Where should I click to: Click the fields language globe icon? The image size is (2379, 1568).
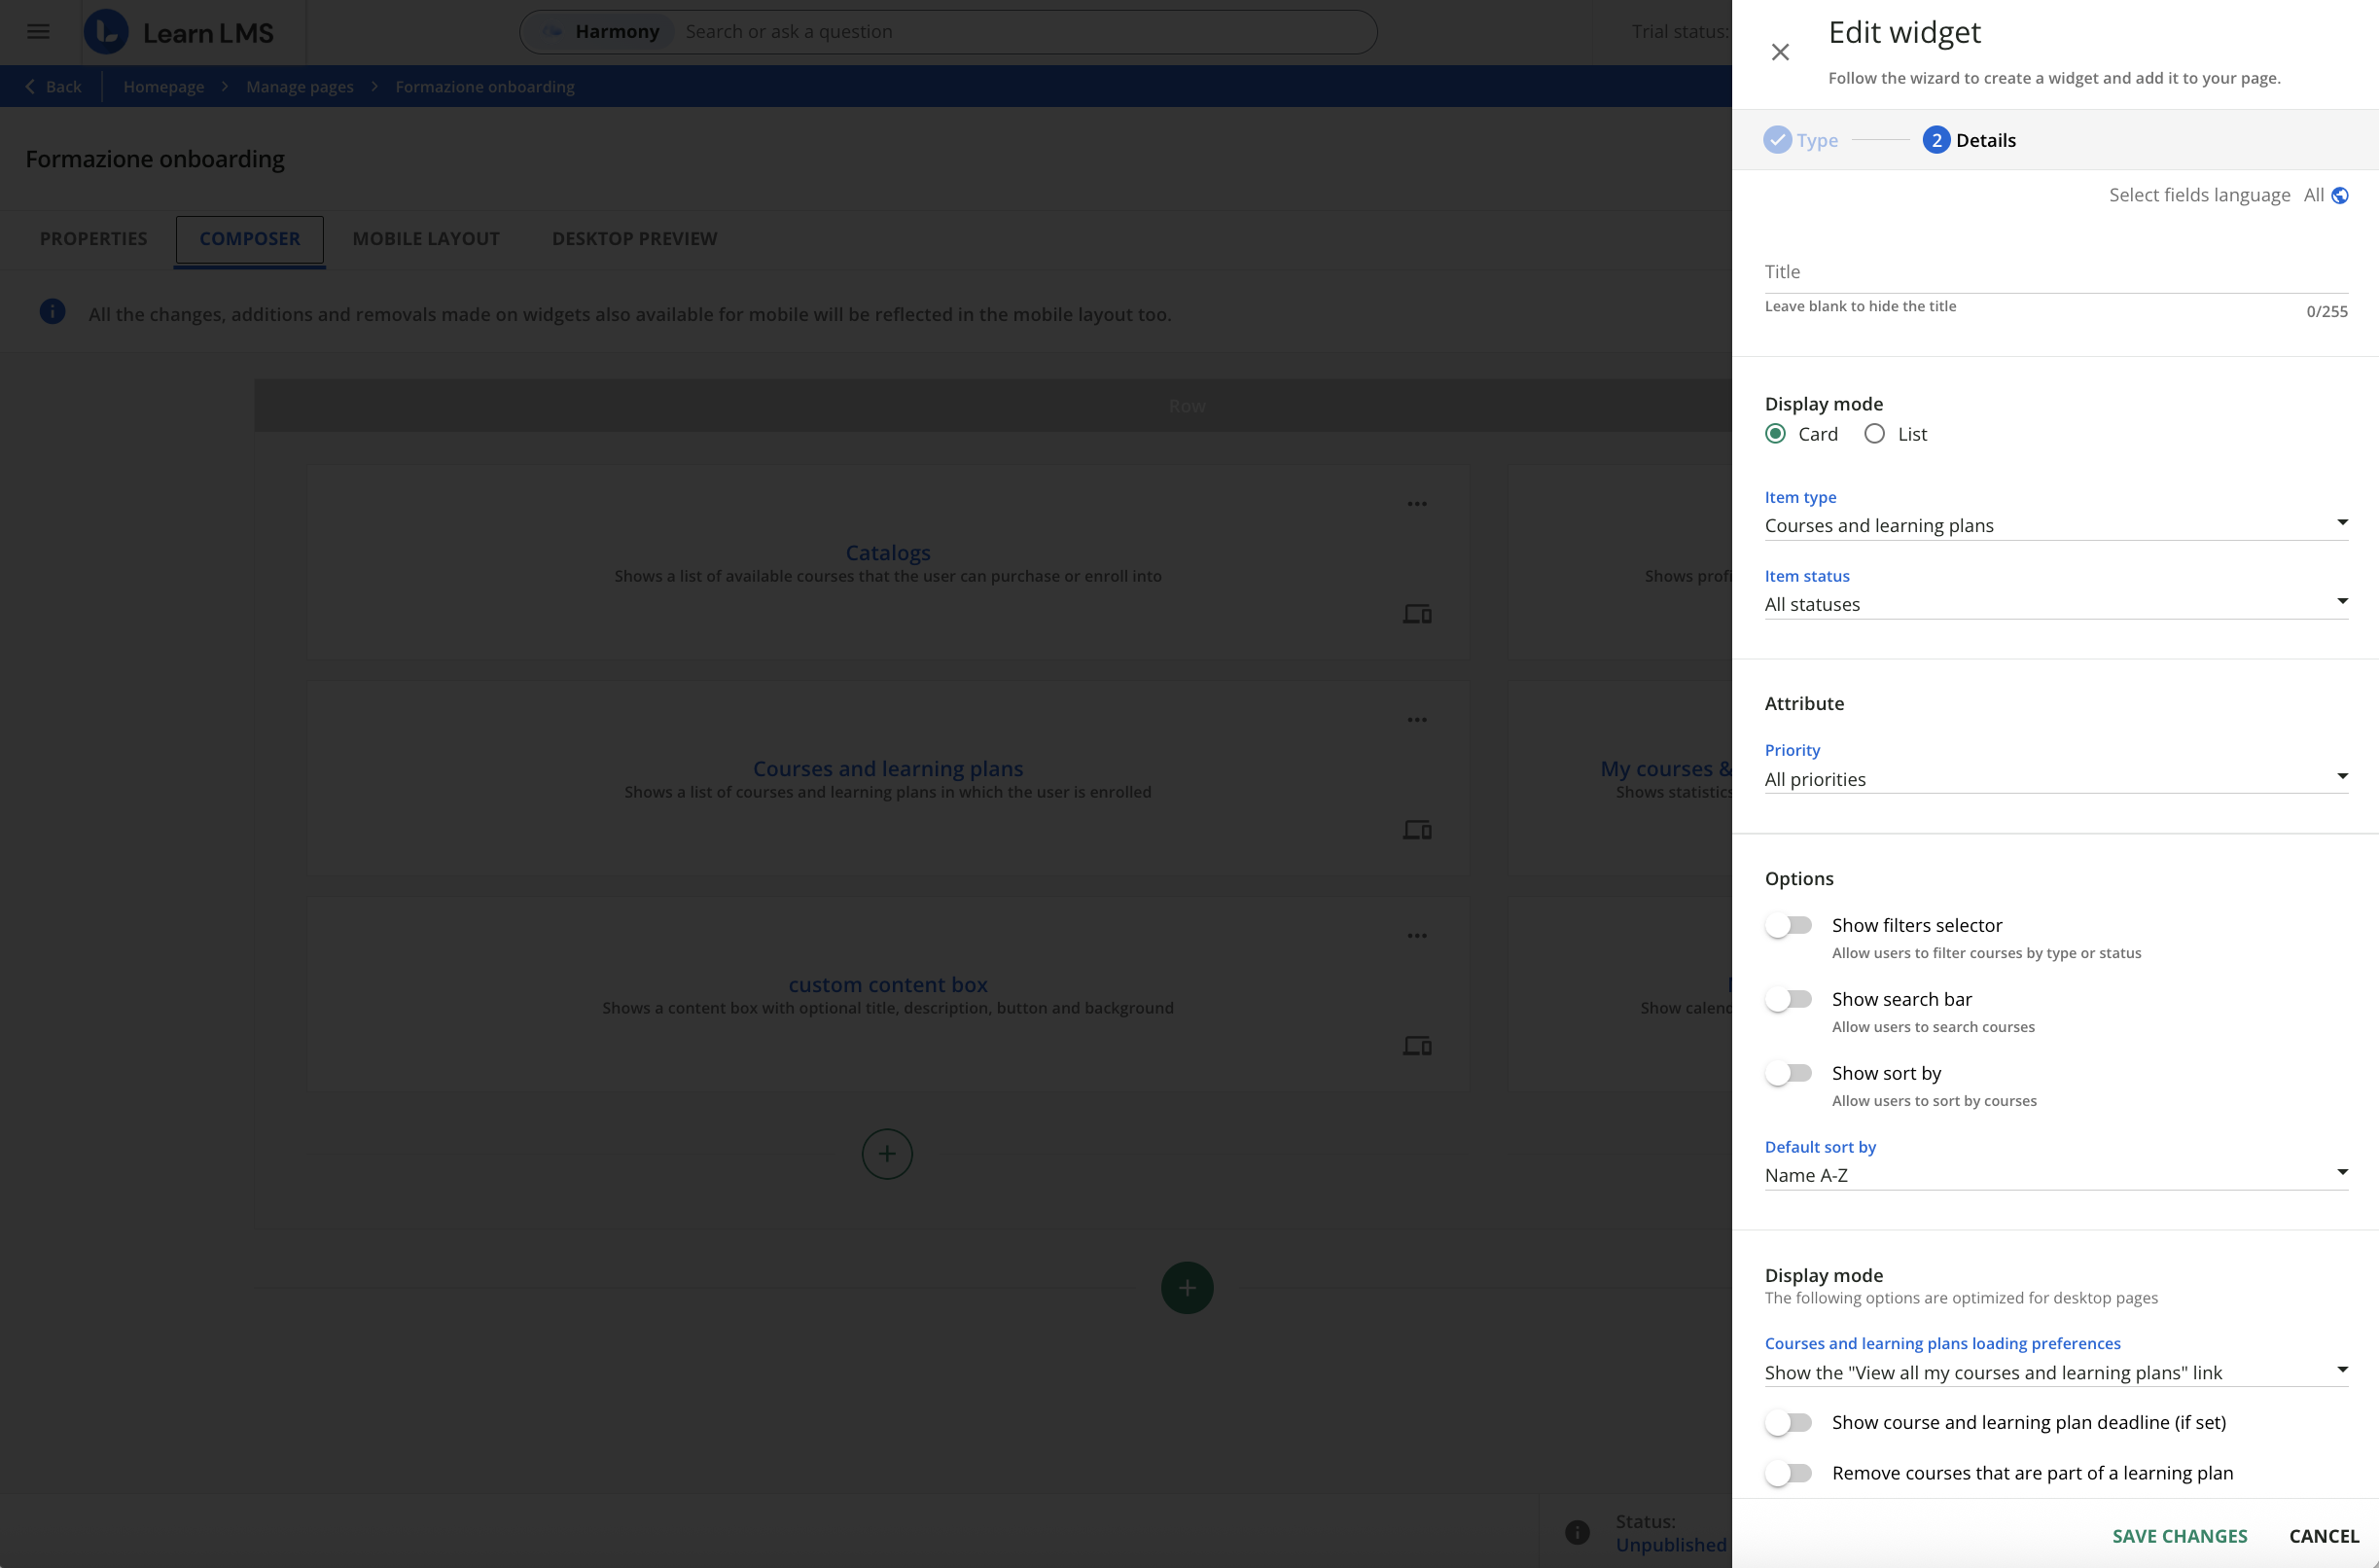[2340, 195]
